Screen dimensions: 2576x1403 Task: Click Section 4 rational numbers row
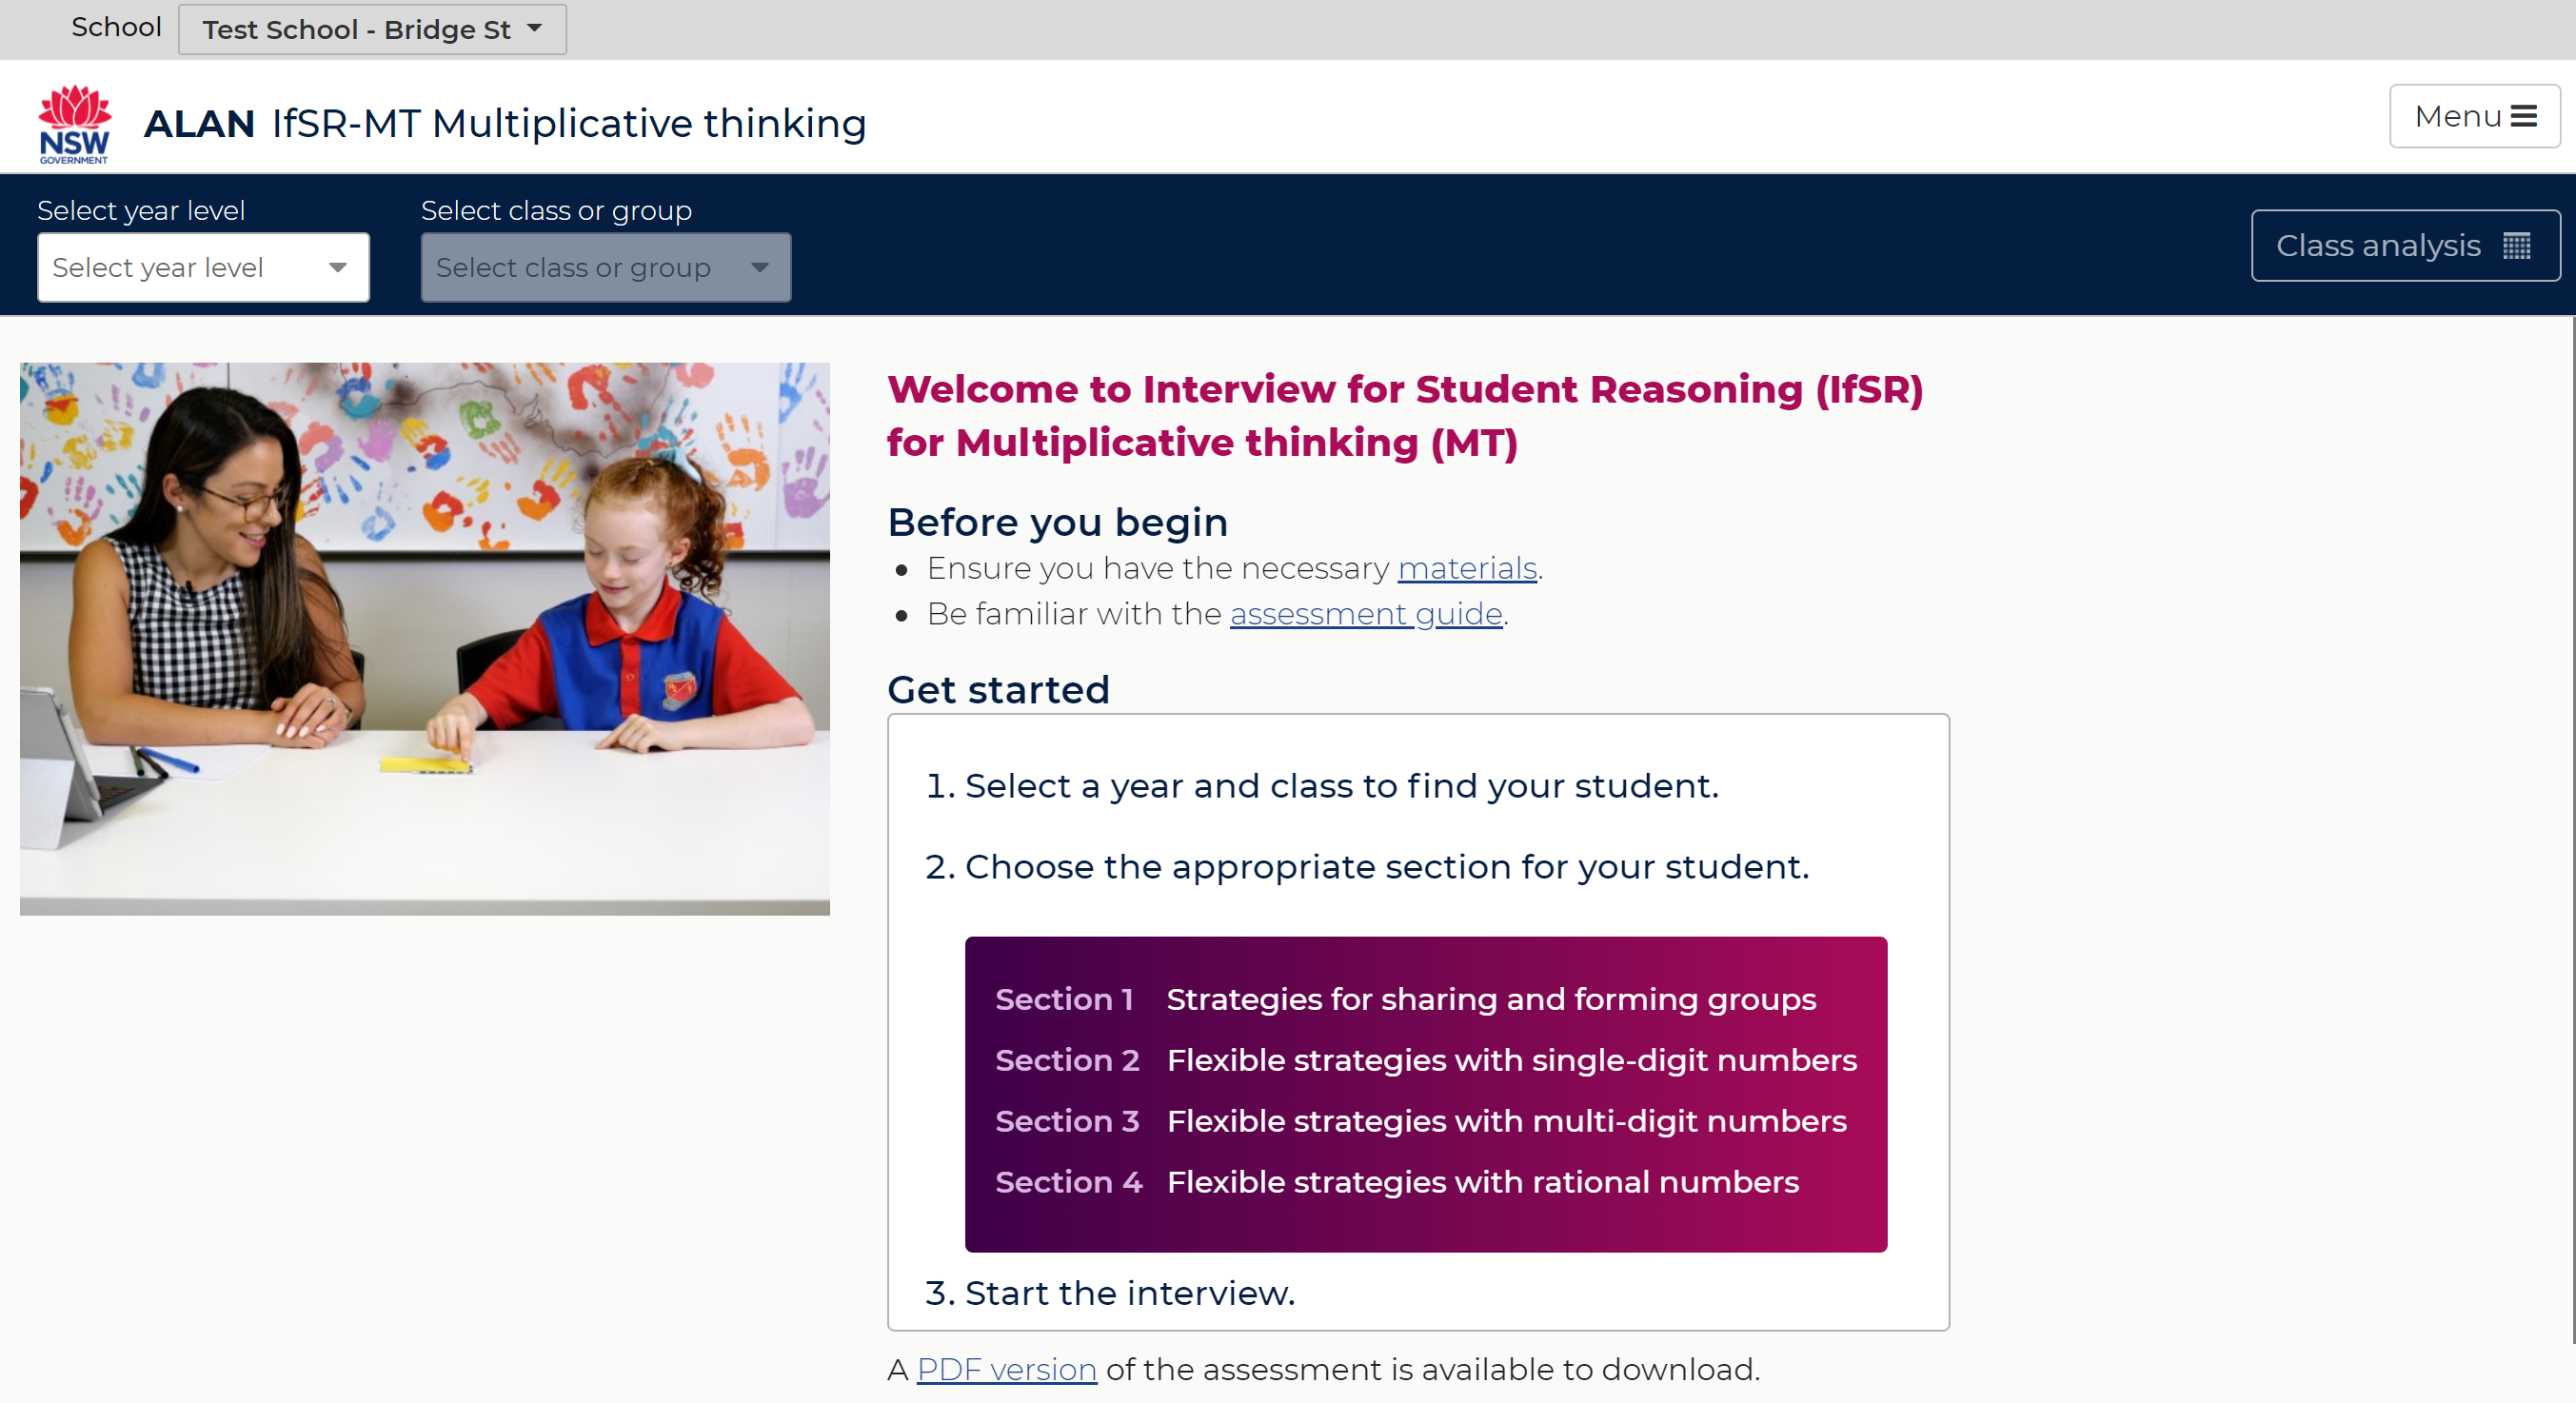pos(1396,1182)
